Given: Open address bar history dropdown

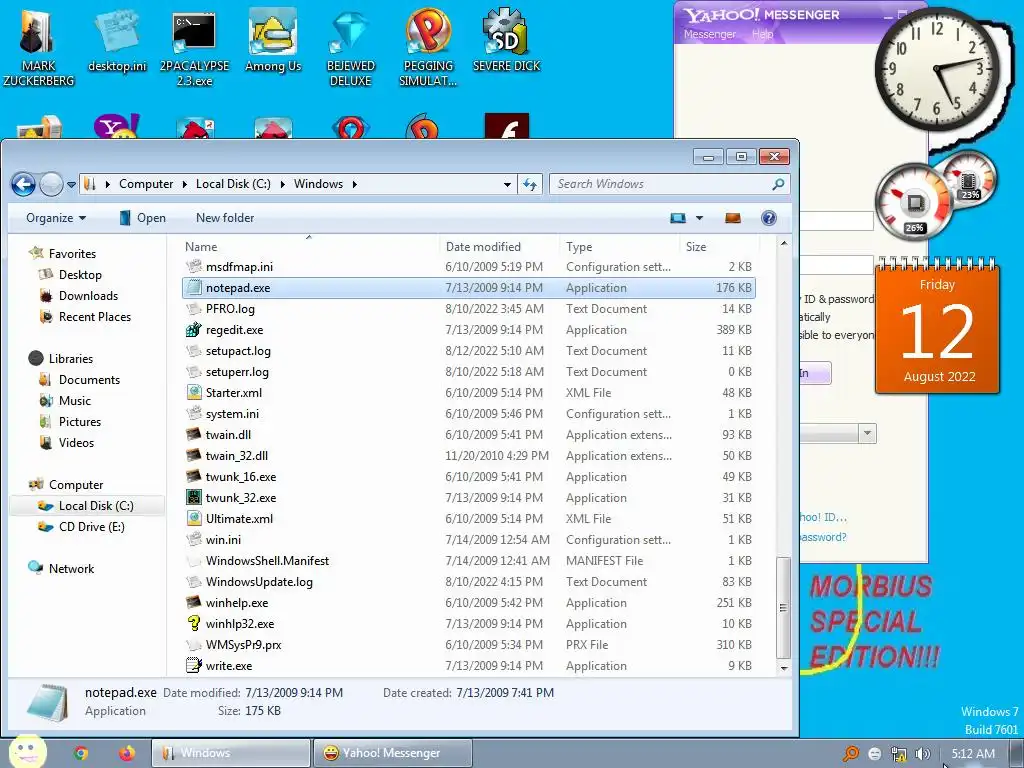Looking at the screenshot, I should pyautogui.click(x=507, y=185).
